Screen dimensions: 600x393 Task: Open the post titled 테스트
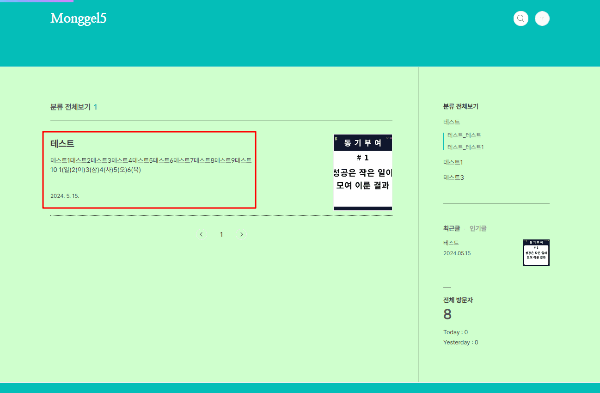coord(62,144)
